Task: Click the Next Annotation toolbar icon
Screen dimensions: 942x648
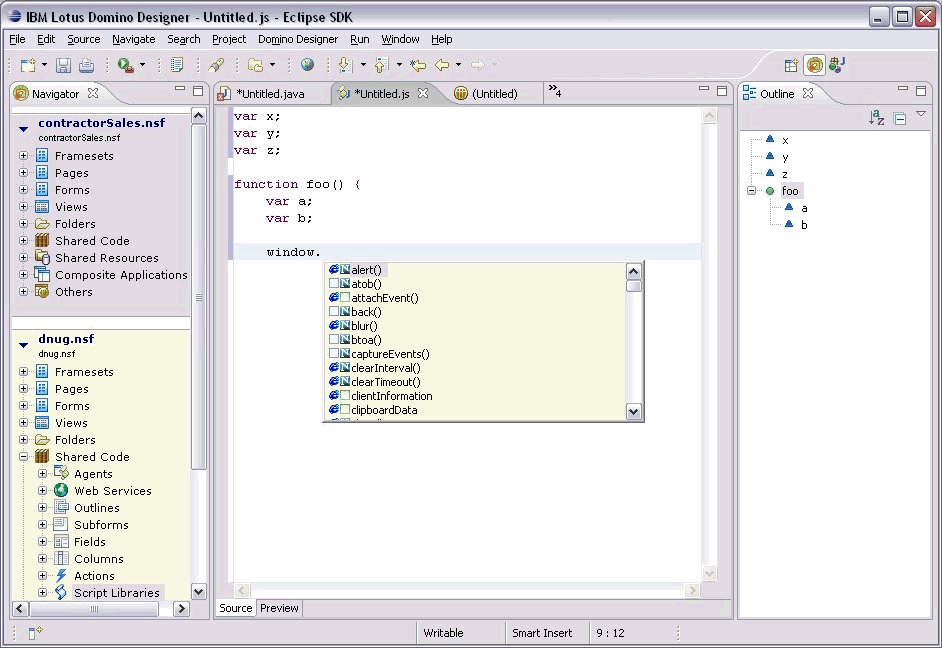Action: [345, 65]
